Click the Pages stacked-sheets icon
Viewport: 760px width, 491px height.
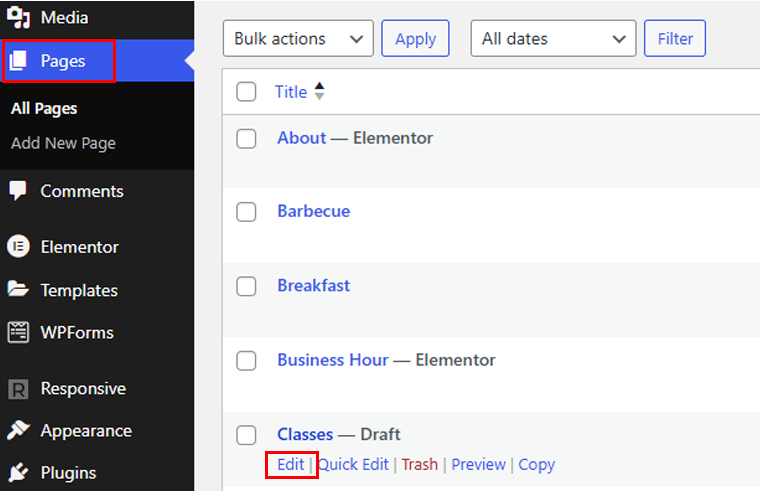[x=18, y=61]
